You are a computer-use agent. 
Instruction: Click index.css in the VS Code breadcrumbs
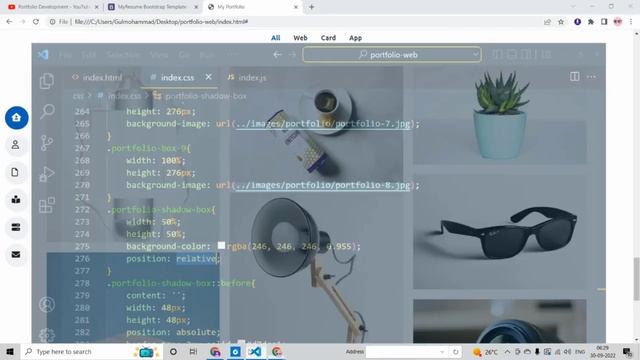(124, 96)
